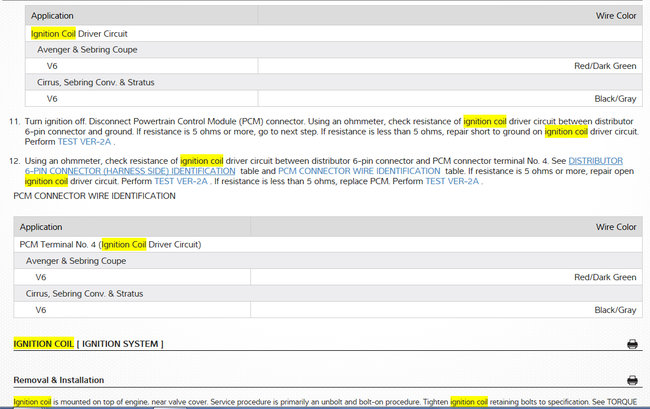Select 'PCM Terminal No. 4 (Ignition Coil Driver Circuit)' row
The width and height of the screenshot is (650, 409).
pos(328,244)
